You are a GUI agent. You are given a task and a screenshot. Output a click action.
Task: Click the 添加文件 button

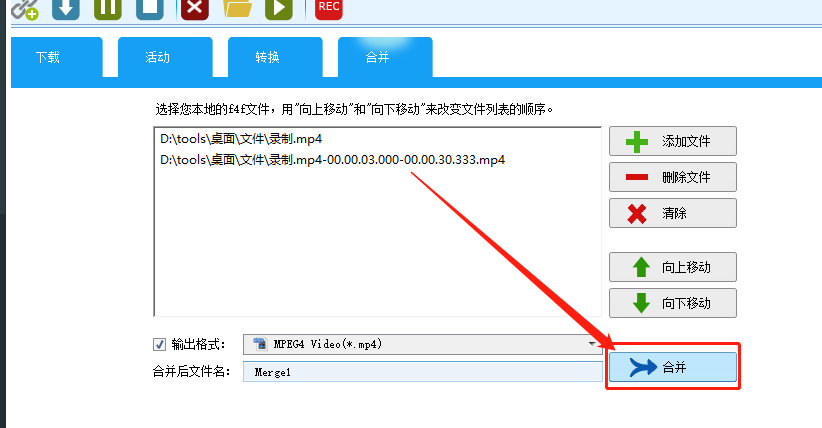(673, 141)
